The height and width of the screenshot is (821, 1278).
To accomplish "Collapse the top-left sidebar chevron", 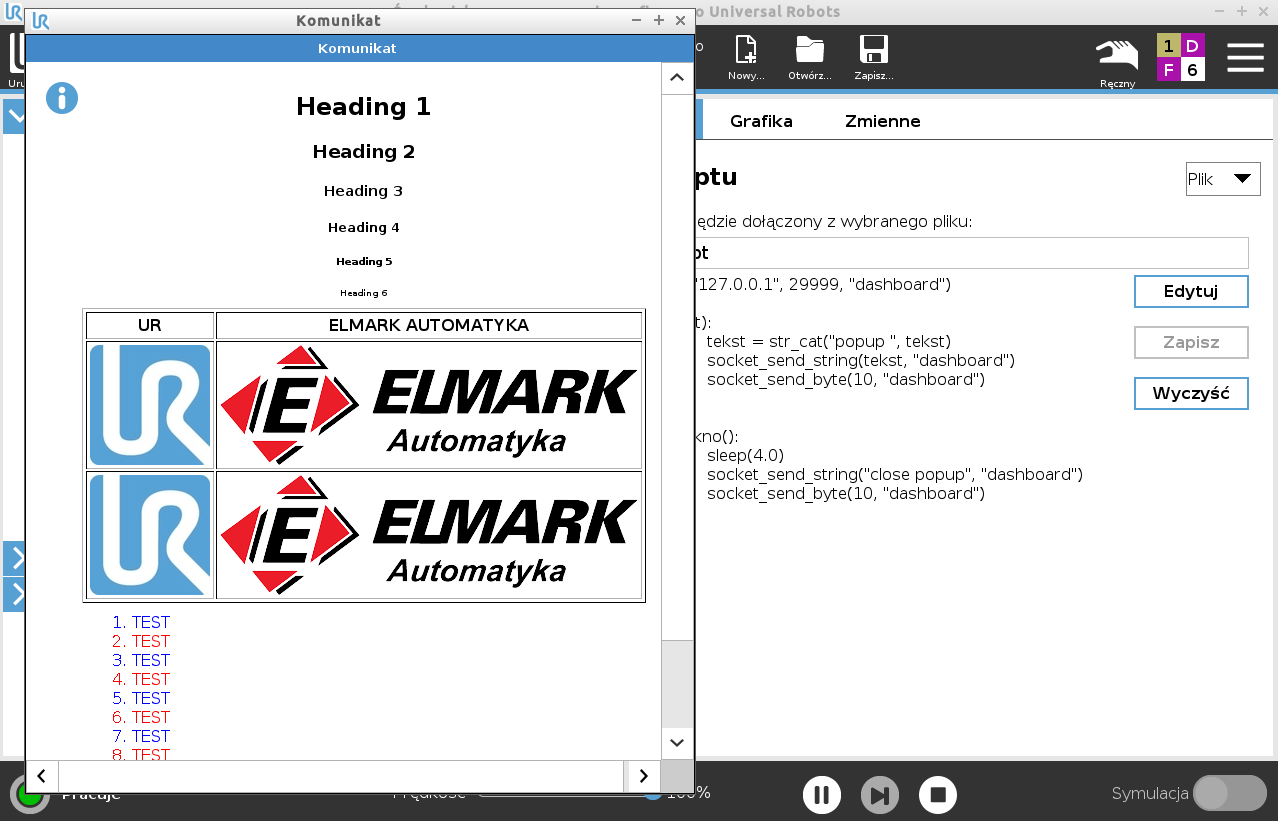I will pyautogui.click(x=14, y=116).
